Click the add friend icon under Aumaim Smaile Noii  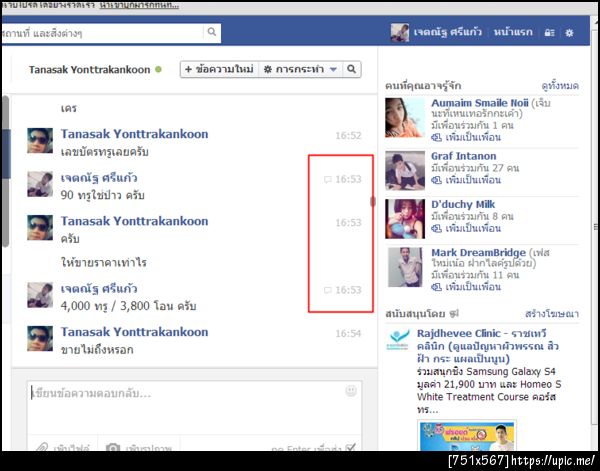tap(437, 137)
